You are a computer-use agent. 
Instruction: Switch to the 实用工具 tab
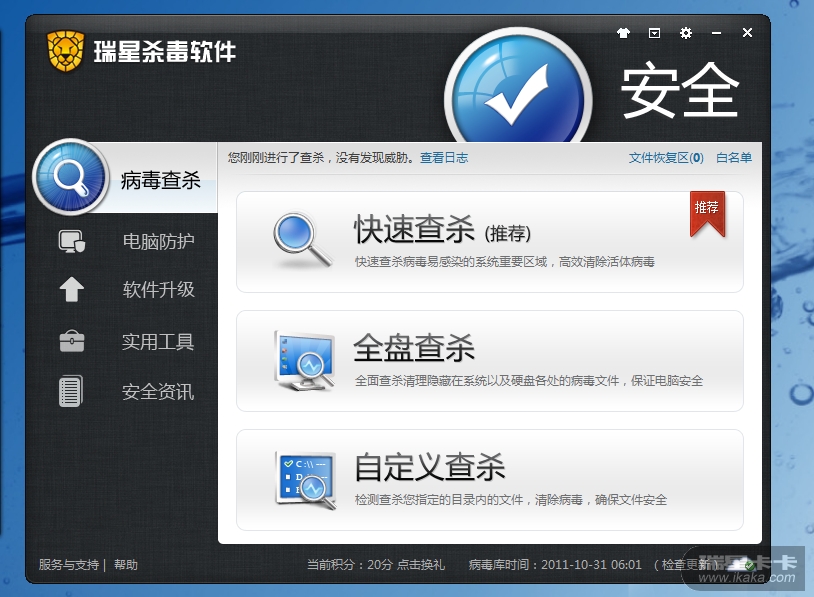click(x=158, y=342)
